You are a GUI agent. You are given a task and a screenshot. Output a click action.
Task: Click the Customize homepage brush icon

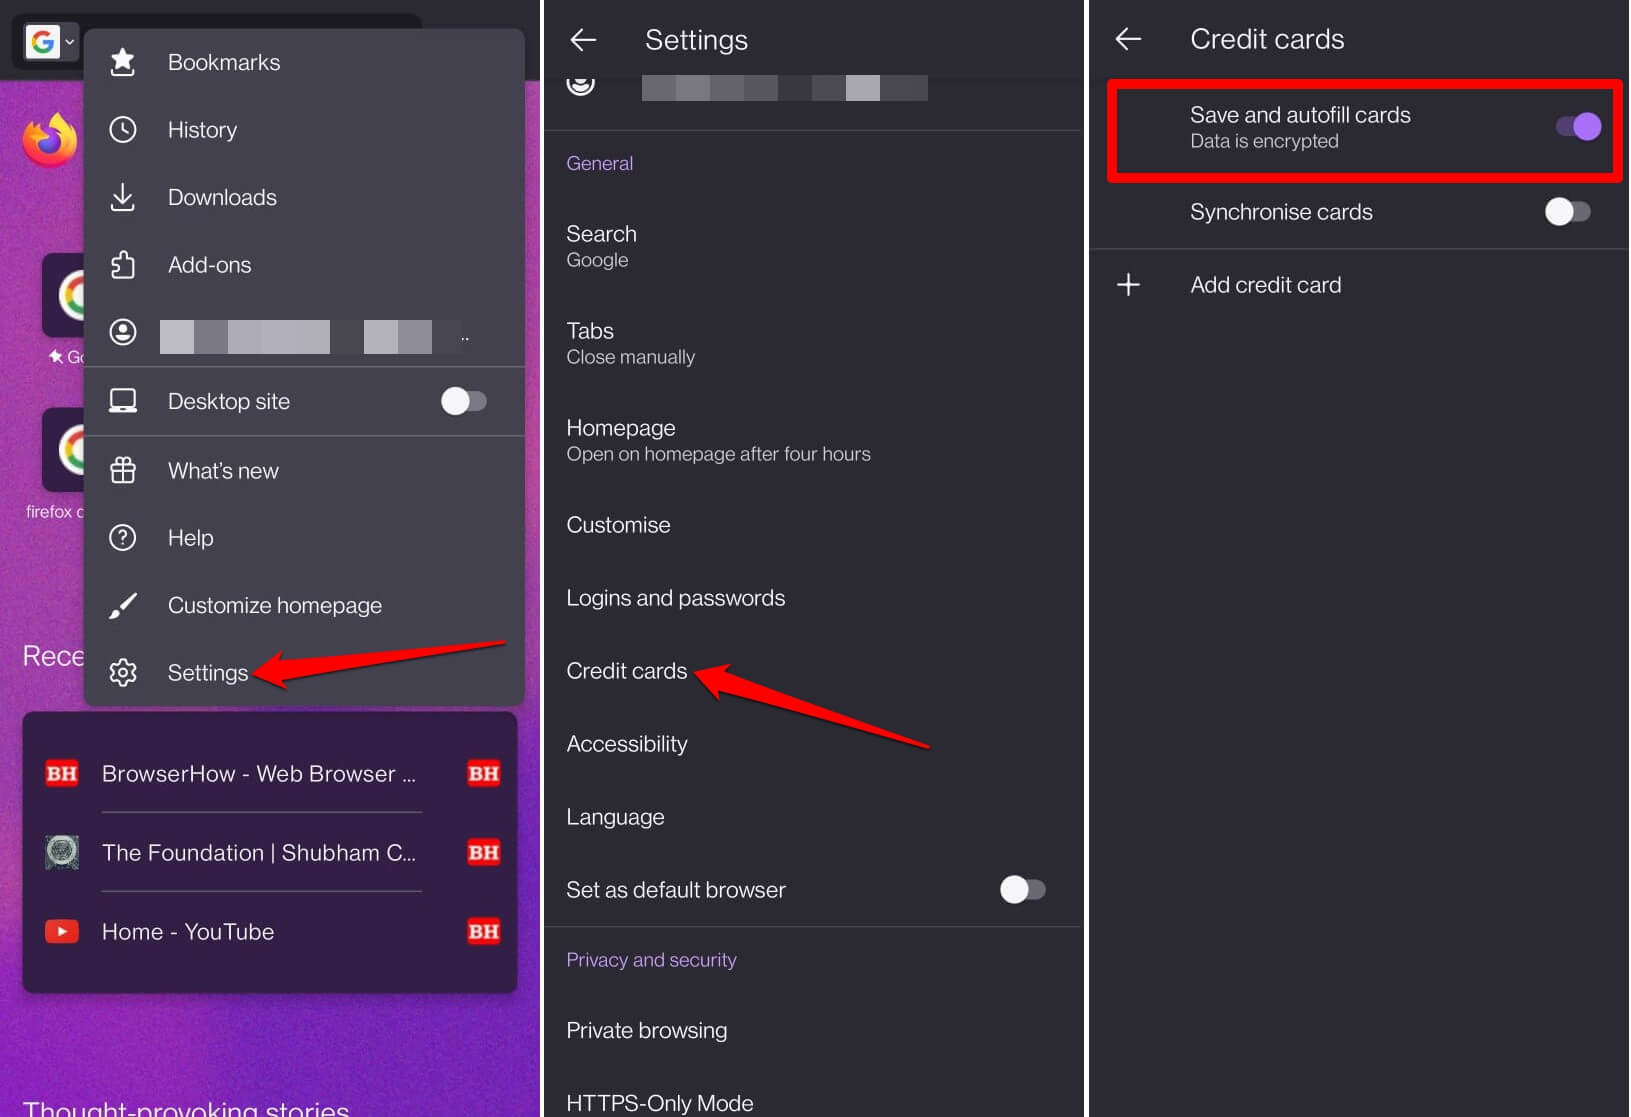(x=123, y=605)
